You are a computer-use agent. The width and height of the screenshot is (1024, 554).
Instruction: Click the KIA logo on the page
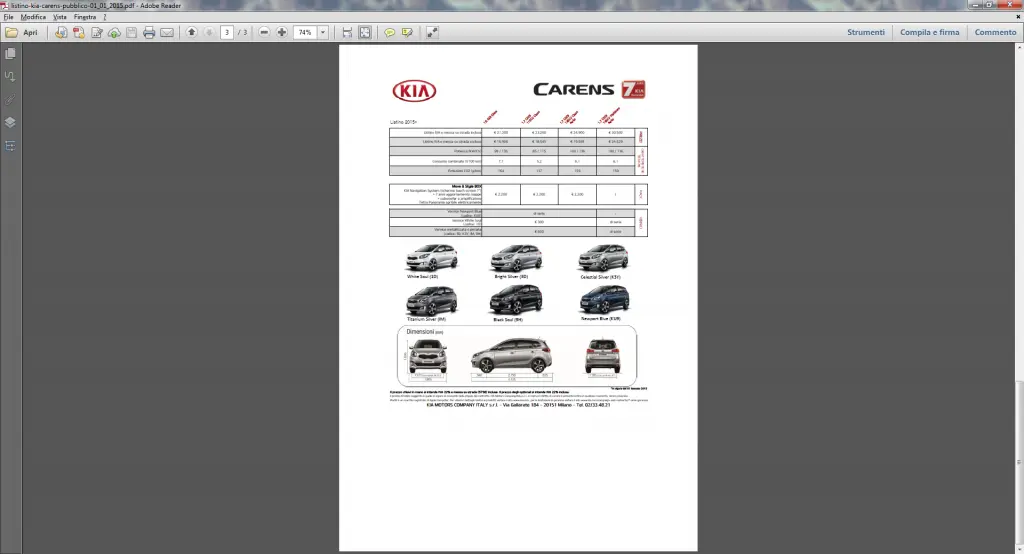[414, 91]
